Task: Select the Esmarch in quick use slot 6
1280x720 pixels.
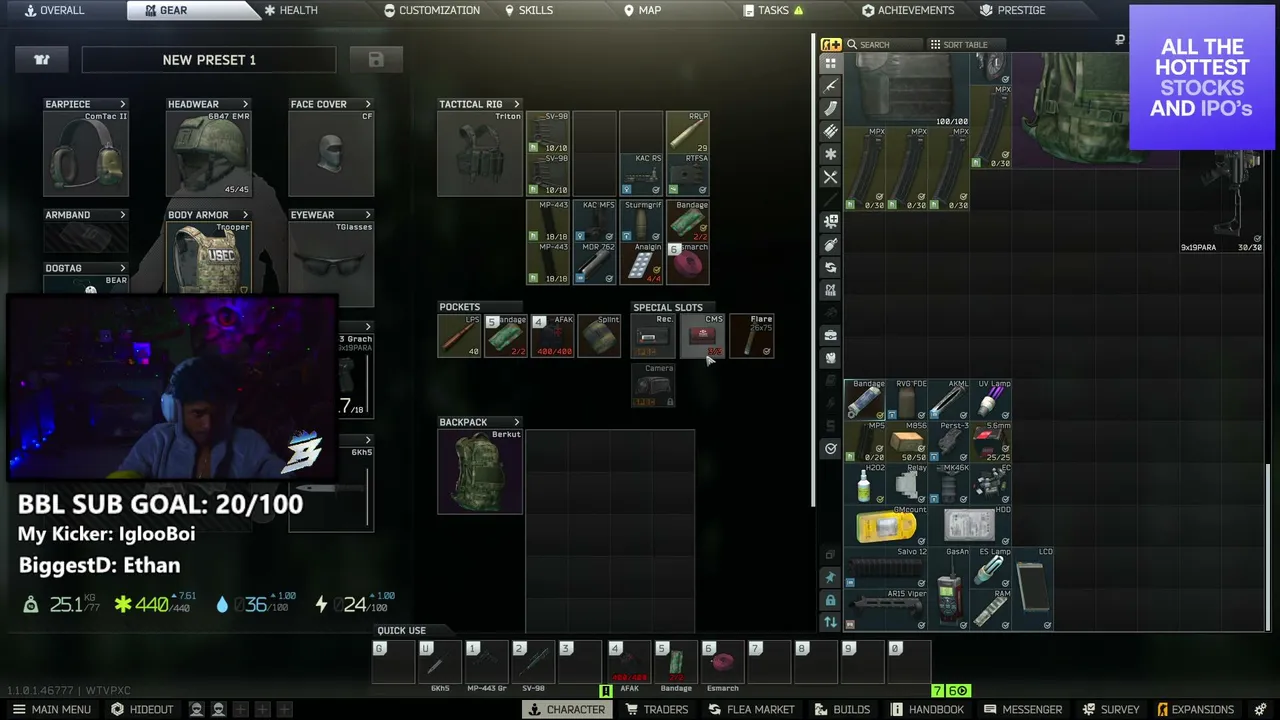Action: click(x=722, y=663)
